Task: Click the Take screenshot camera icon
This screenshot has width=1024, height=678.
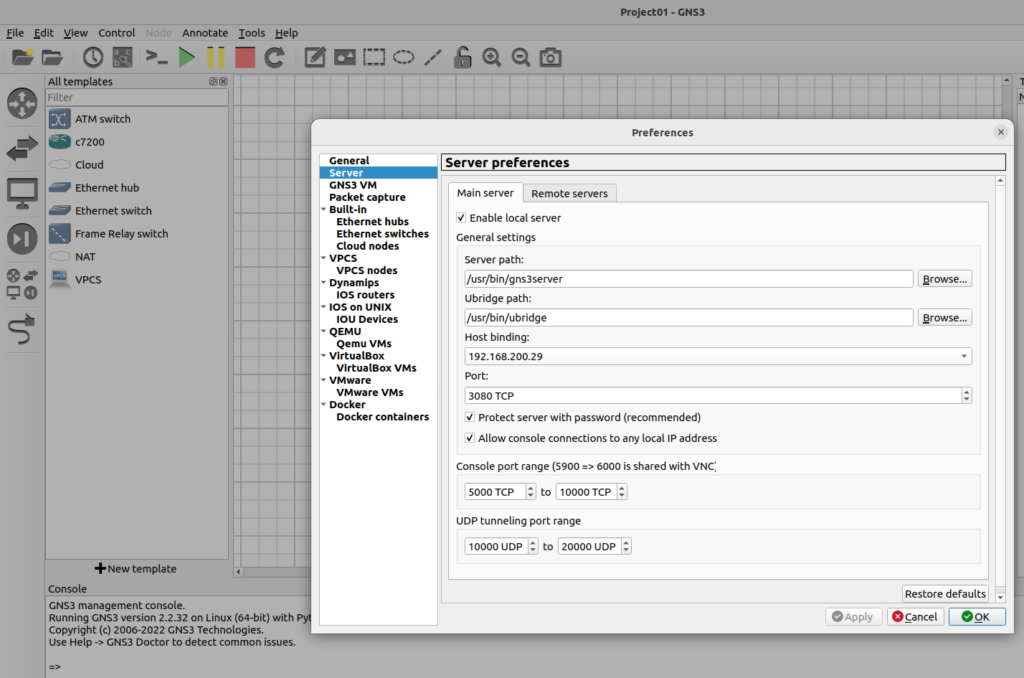Action: [550, 57]
